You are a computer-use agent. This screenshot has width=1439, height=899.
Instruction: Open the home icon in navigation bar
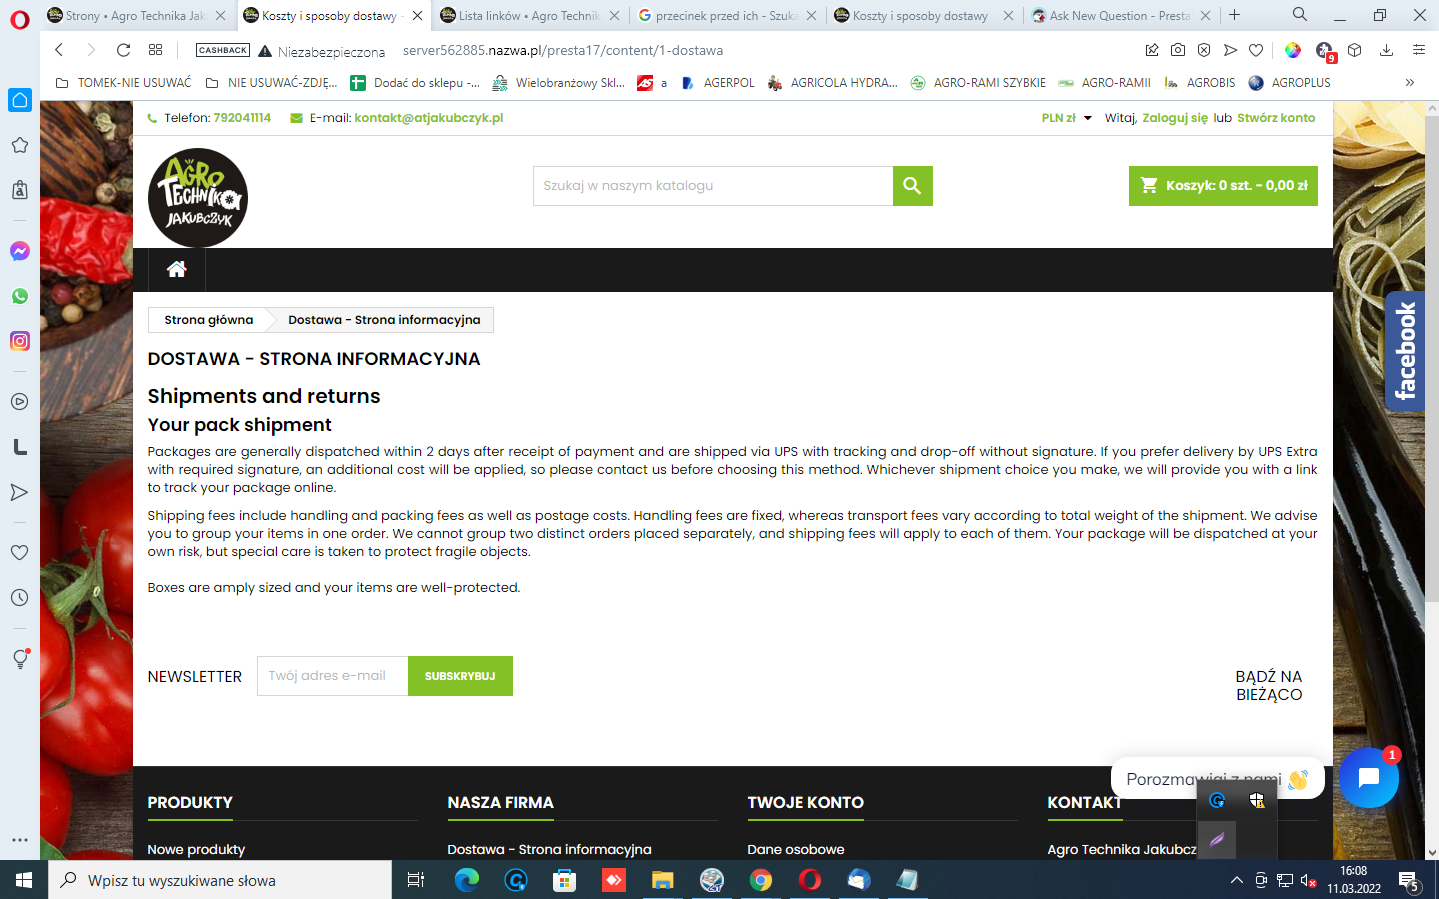(x=177, y=269)
